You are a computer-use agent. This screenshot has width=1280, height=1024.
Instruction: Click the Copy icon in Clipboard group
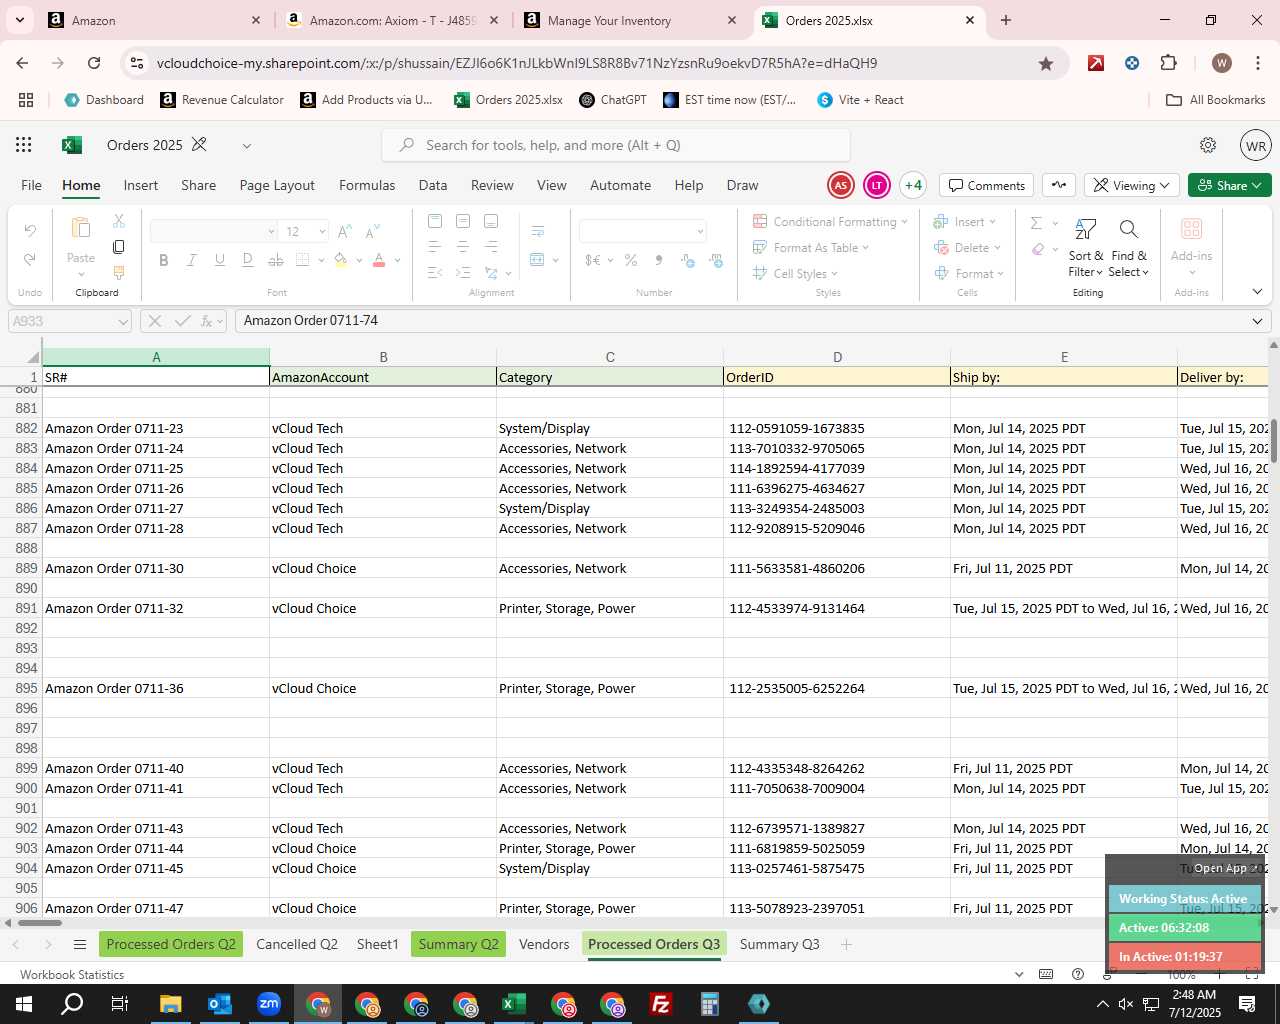[x=118, y=246]
